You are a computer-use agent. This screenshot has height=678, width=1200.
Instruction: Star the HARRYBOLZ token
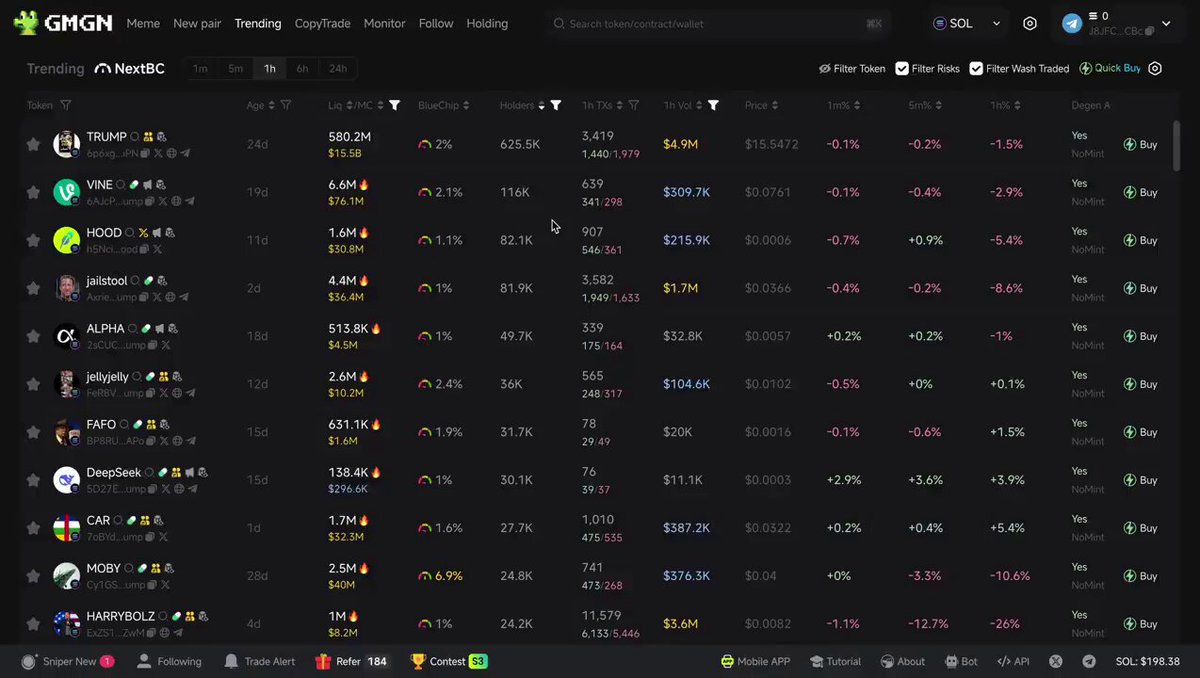pos(33,624)
